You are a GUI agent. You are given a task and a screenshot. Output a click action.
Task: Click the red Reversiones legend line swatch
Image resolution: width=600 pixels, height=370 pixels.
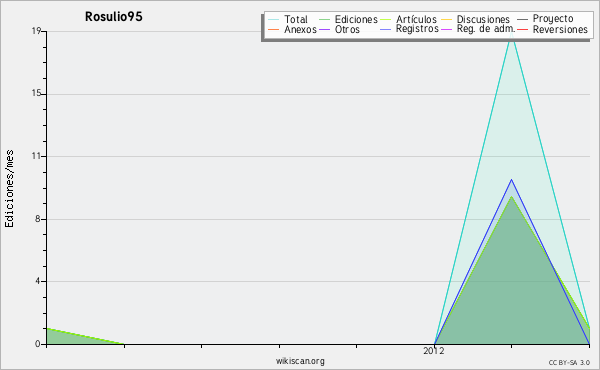(x=522, y=29)
